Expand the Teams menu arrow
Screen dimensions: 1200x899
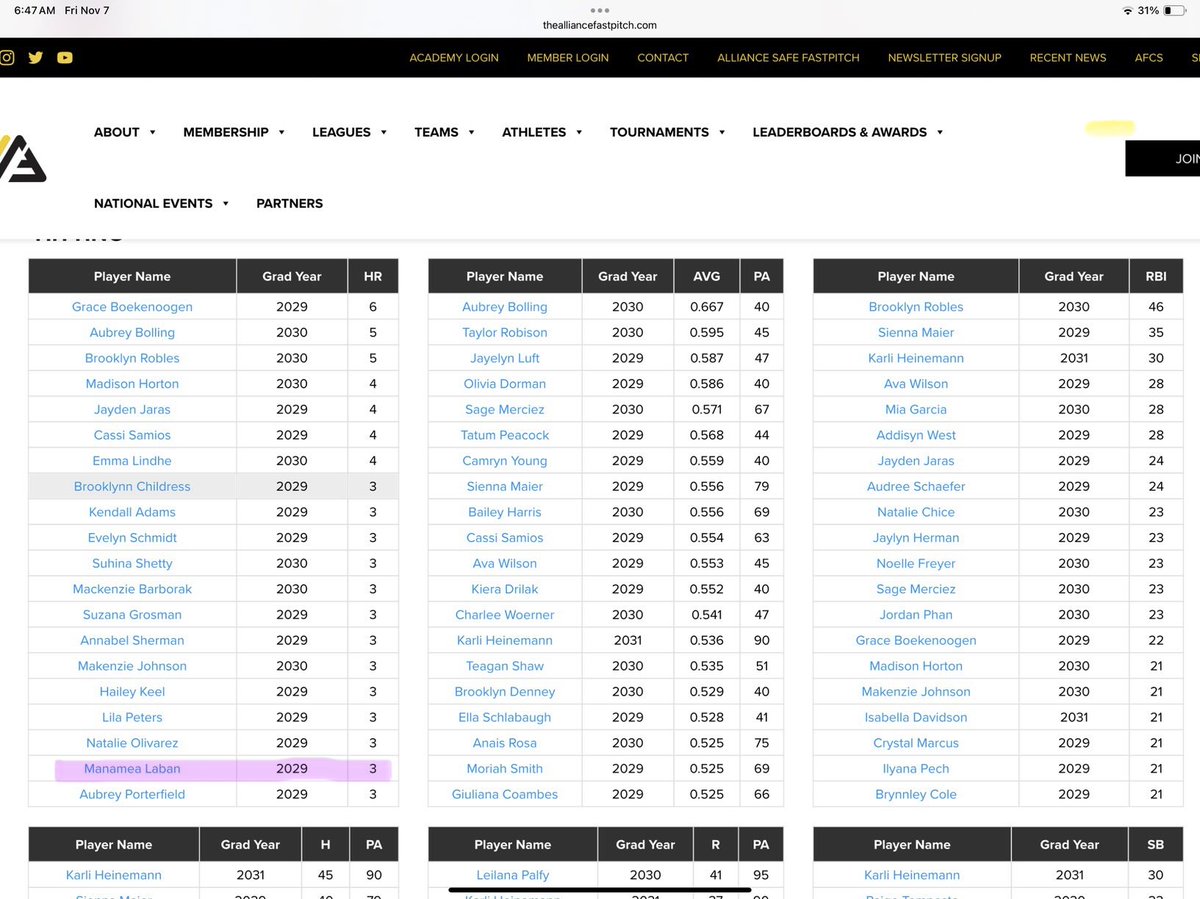click(471, 132)
